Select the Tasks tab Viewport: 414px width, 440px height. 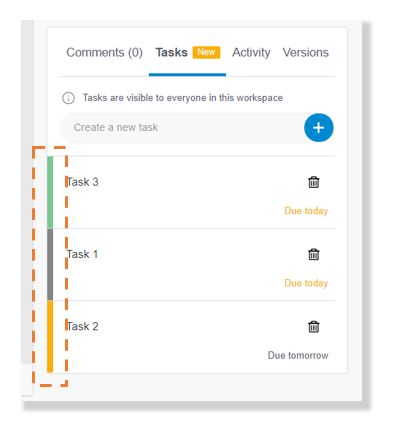(x=171, y=52)
